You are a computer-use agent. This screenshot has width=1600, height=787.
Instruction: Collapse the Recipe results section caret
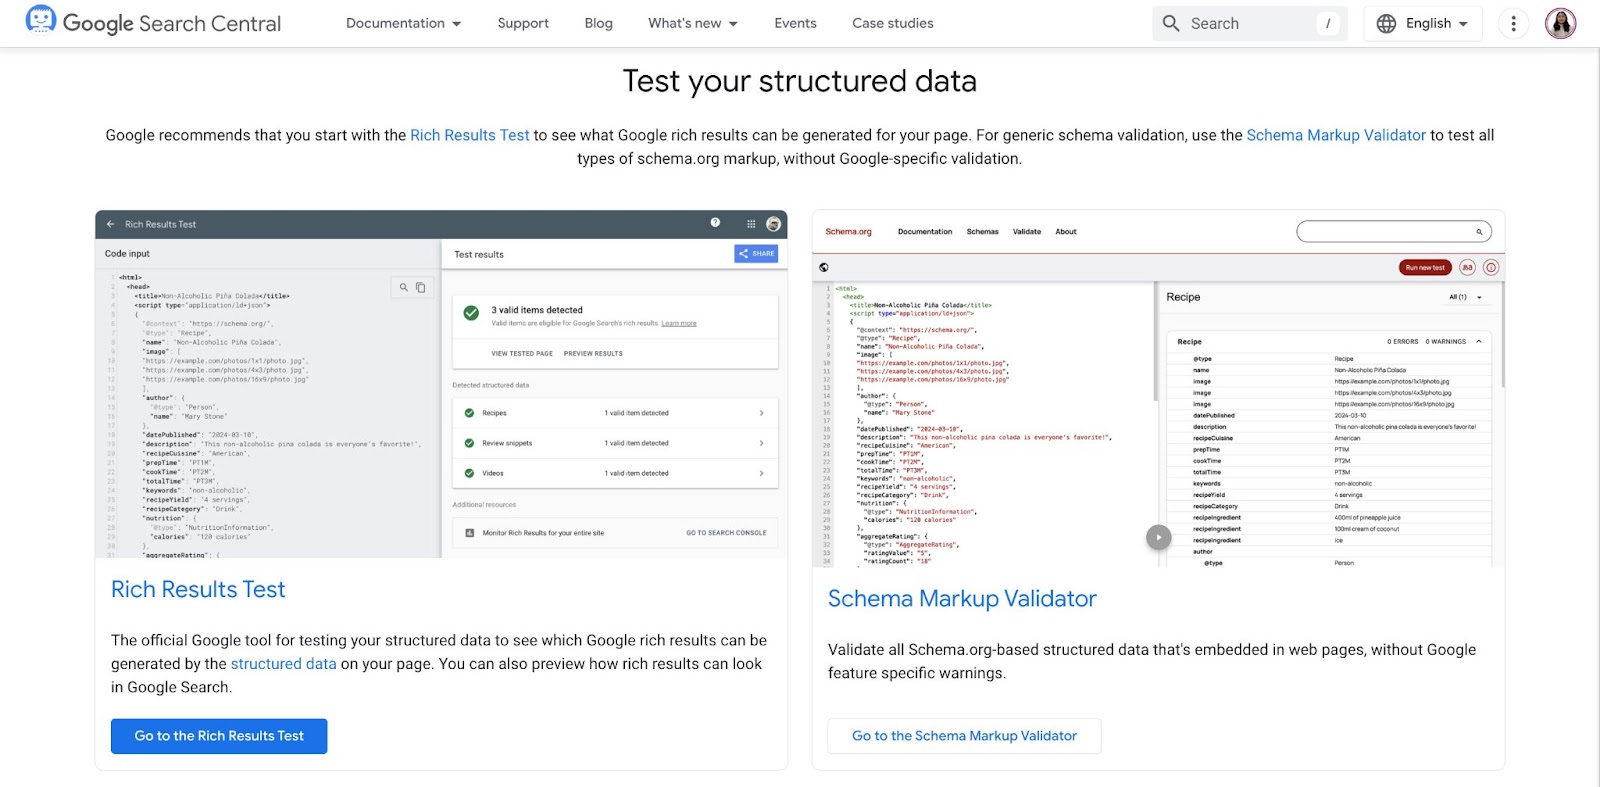(x=1479, y=342)
